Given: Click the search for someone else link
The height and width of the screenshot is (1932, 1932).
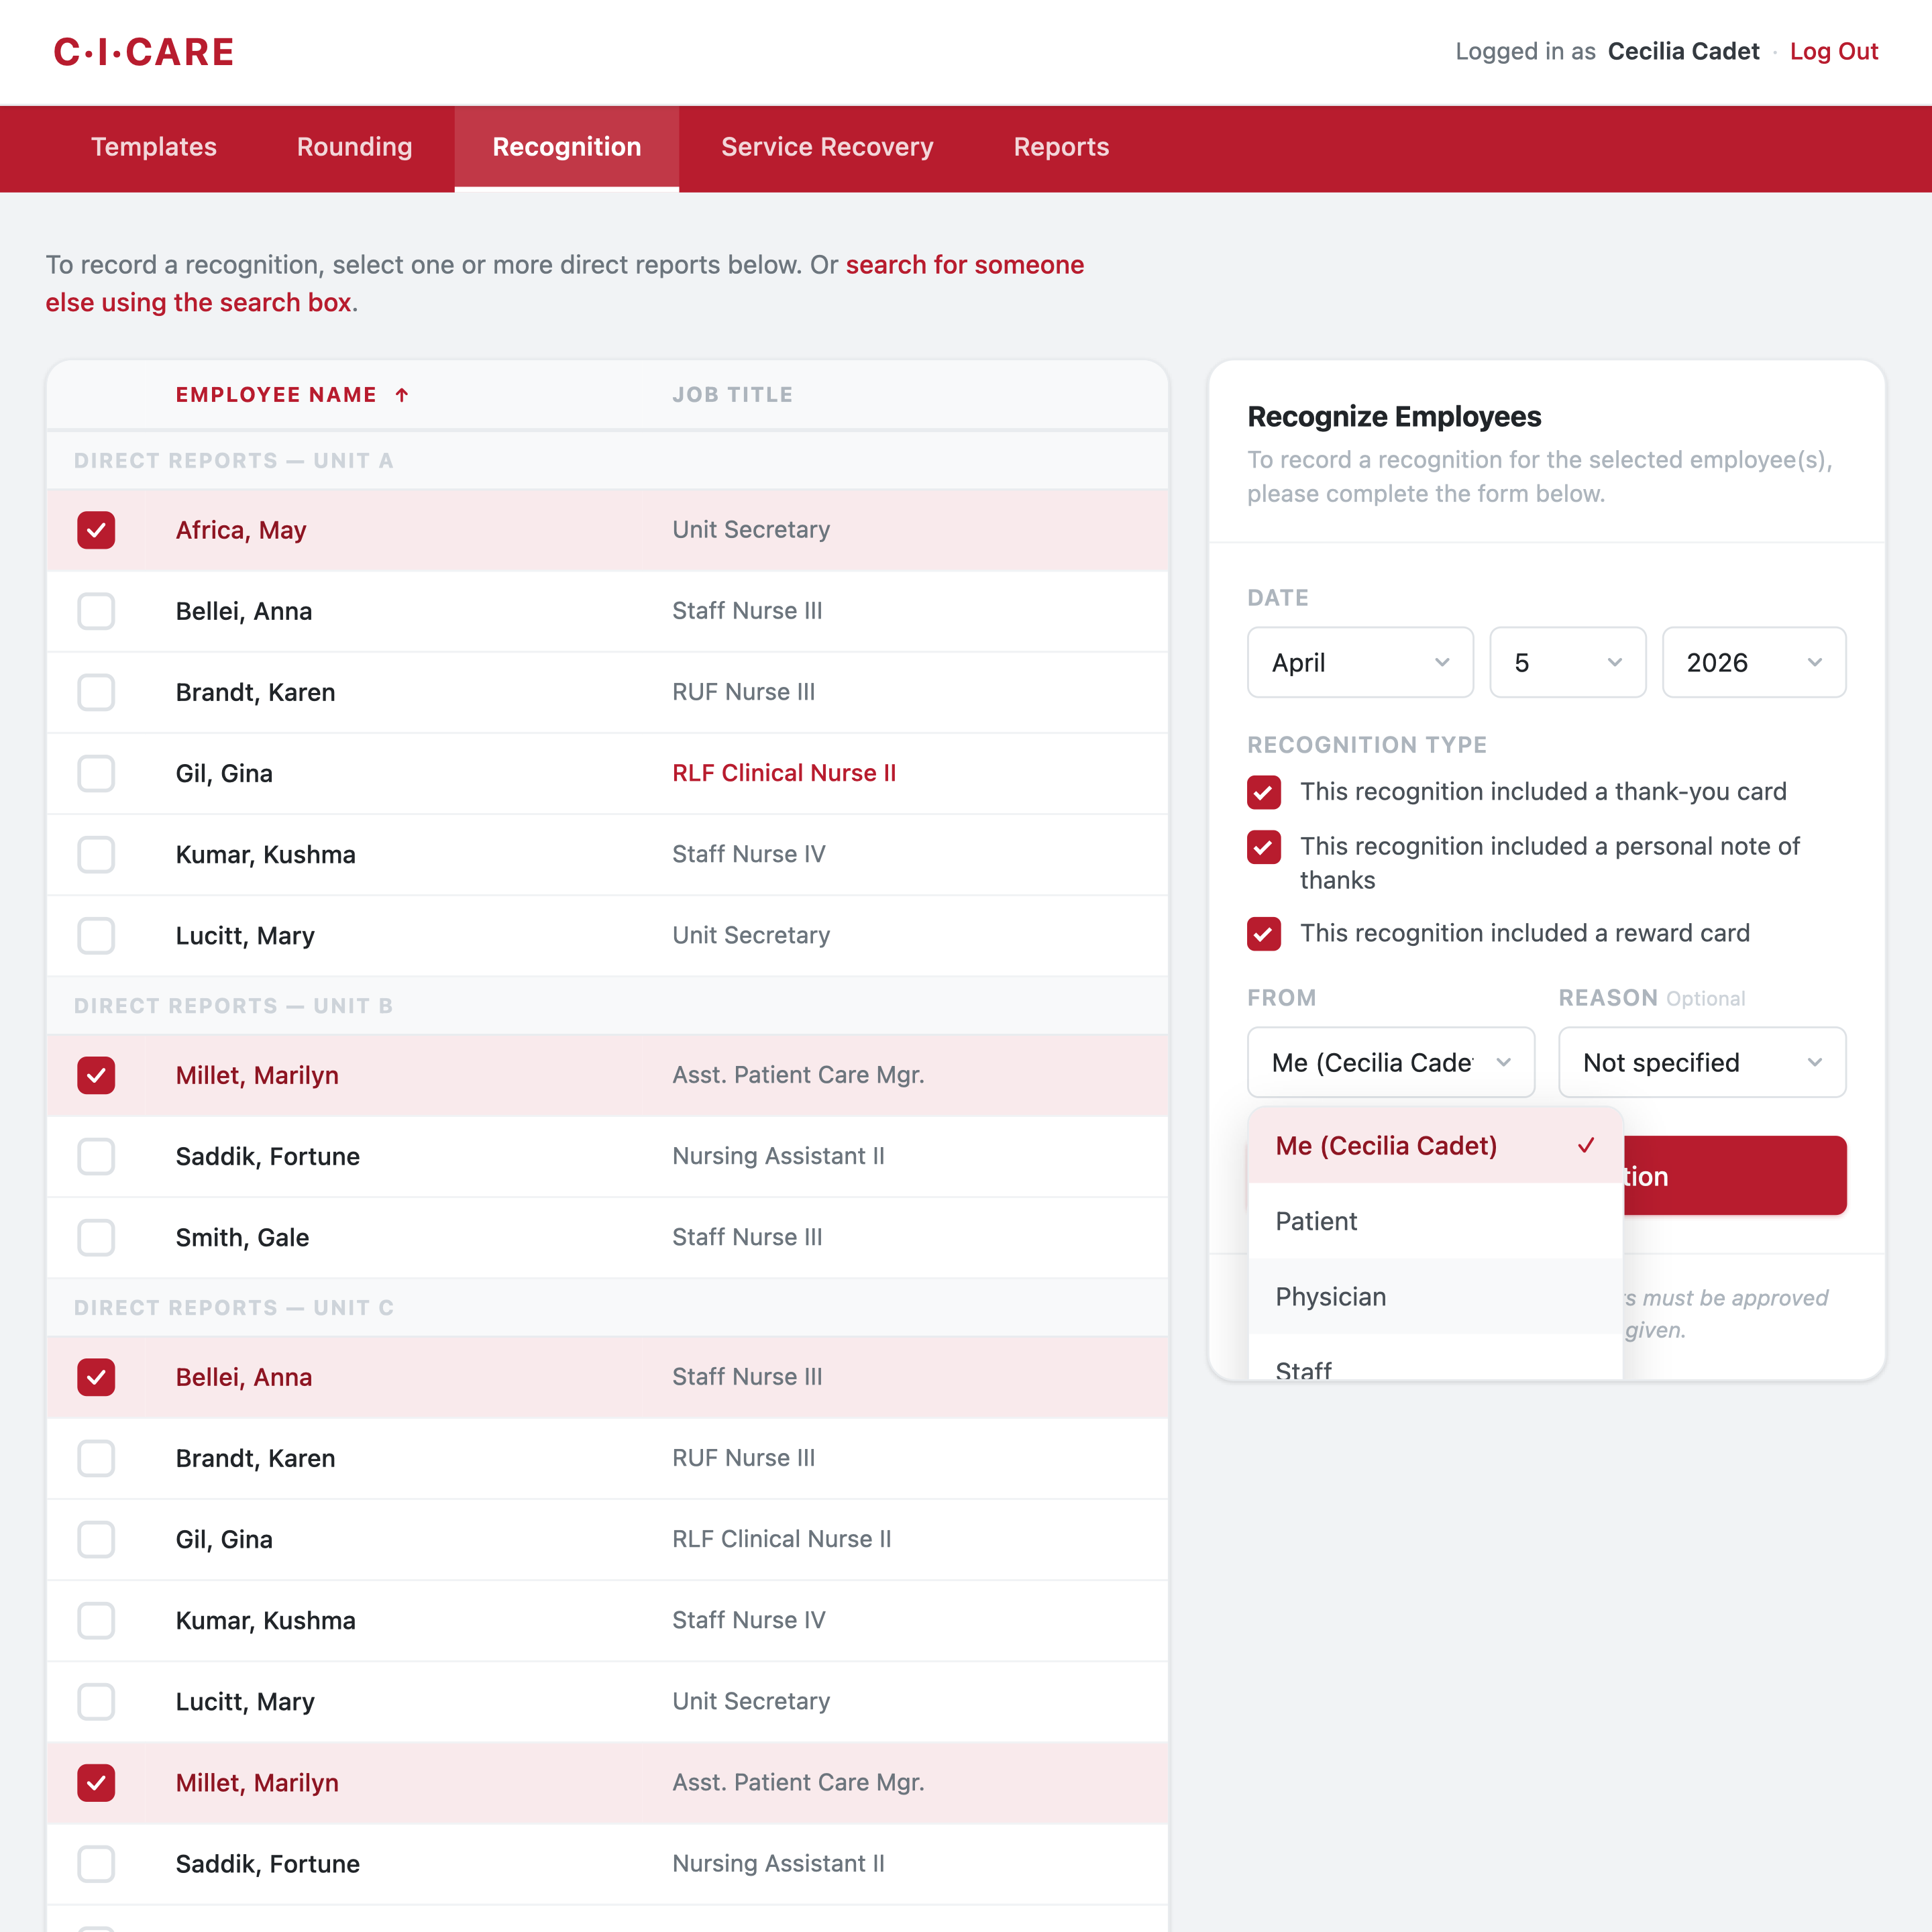Looking at the screenshot, I should pos(964,265).
